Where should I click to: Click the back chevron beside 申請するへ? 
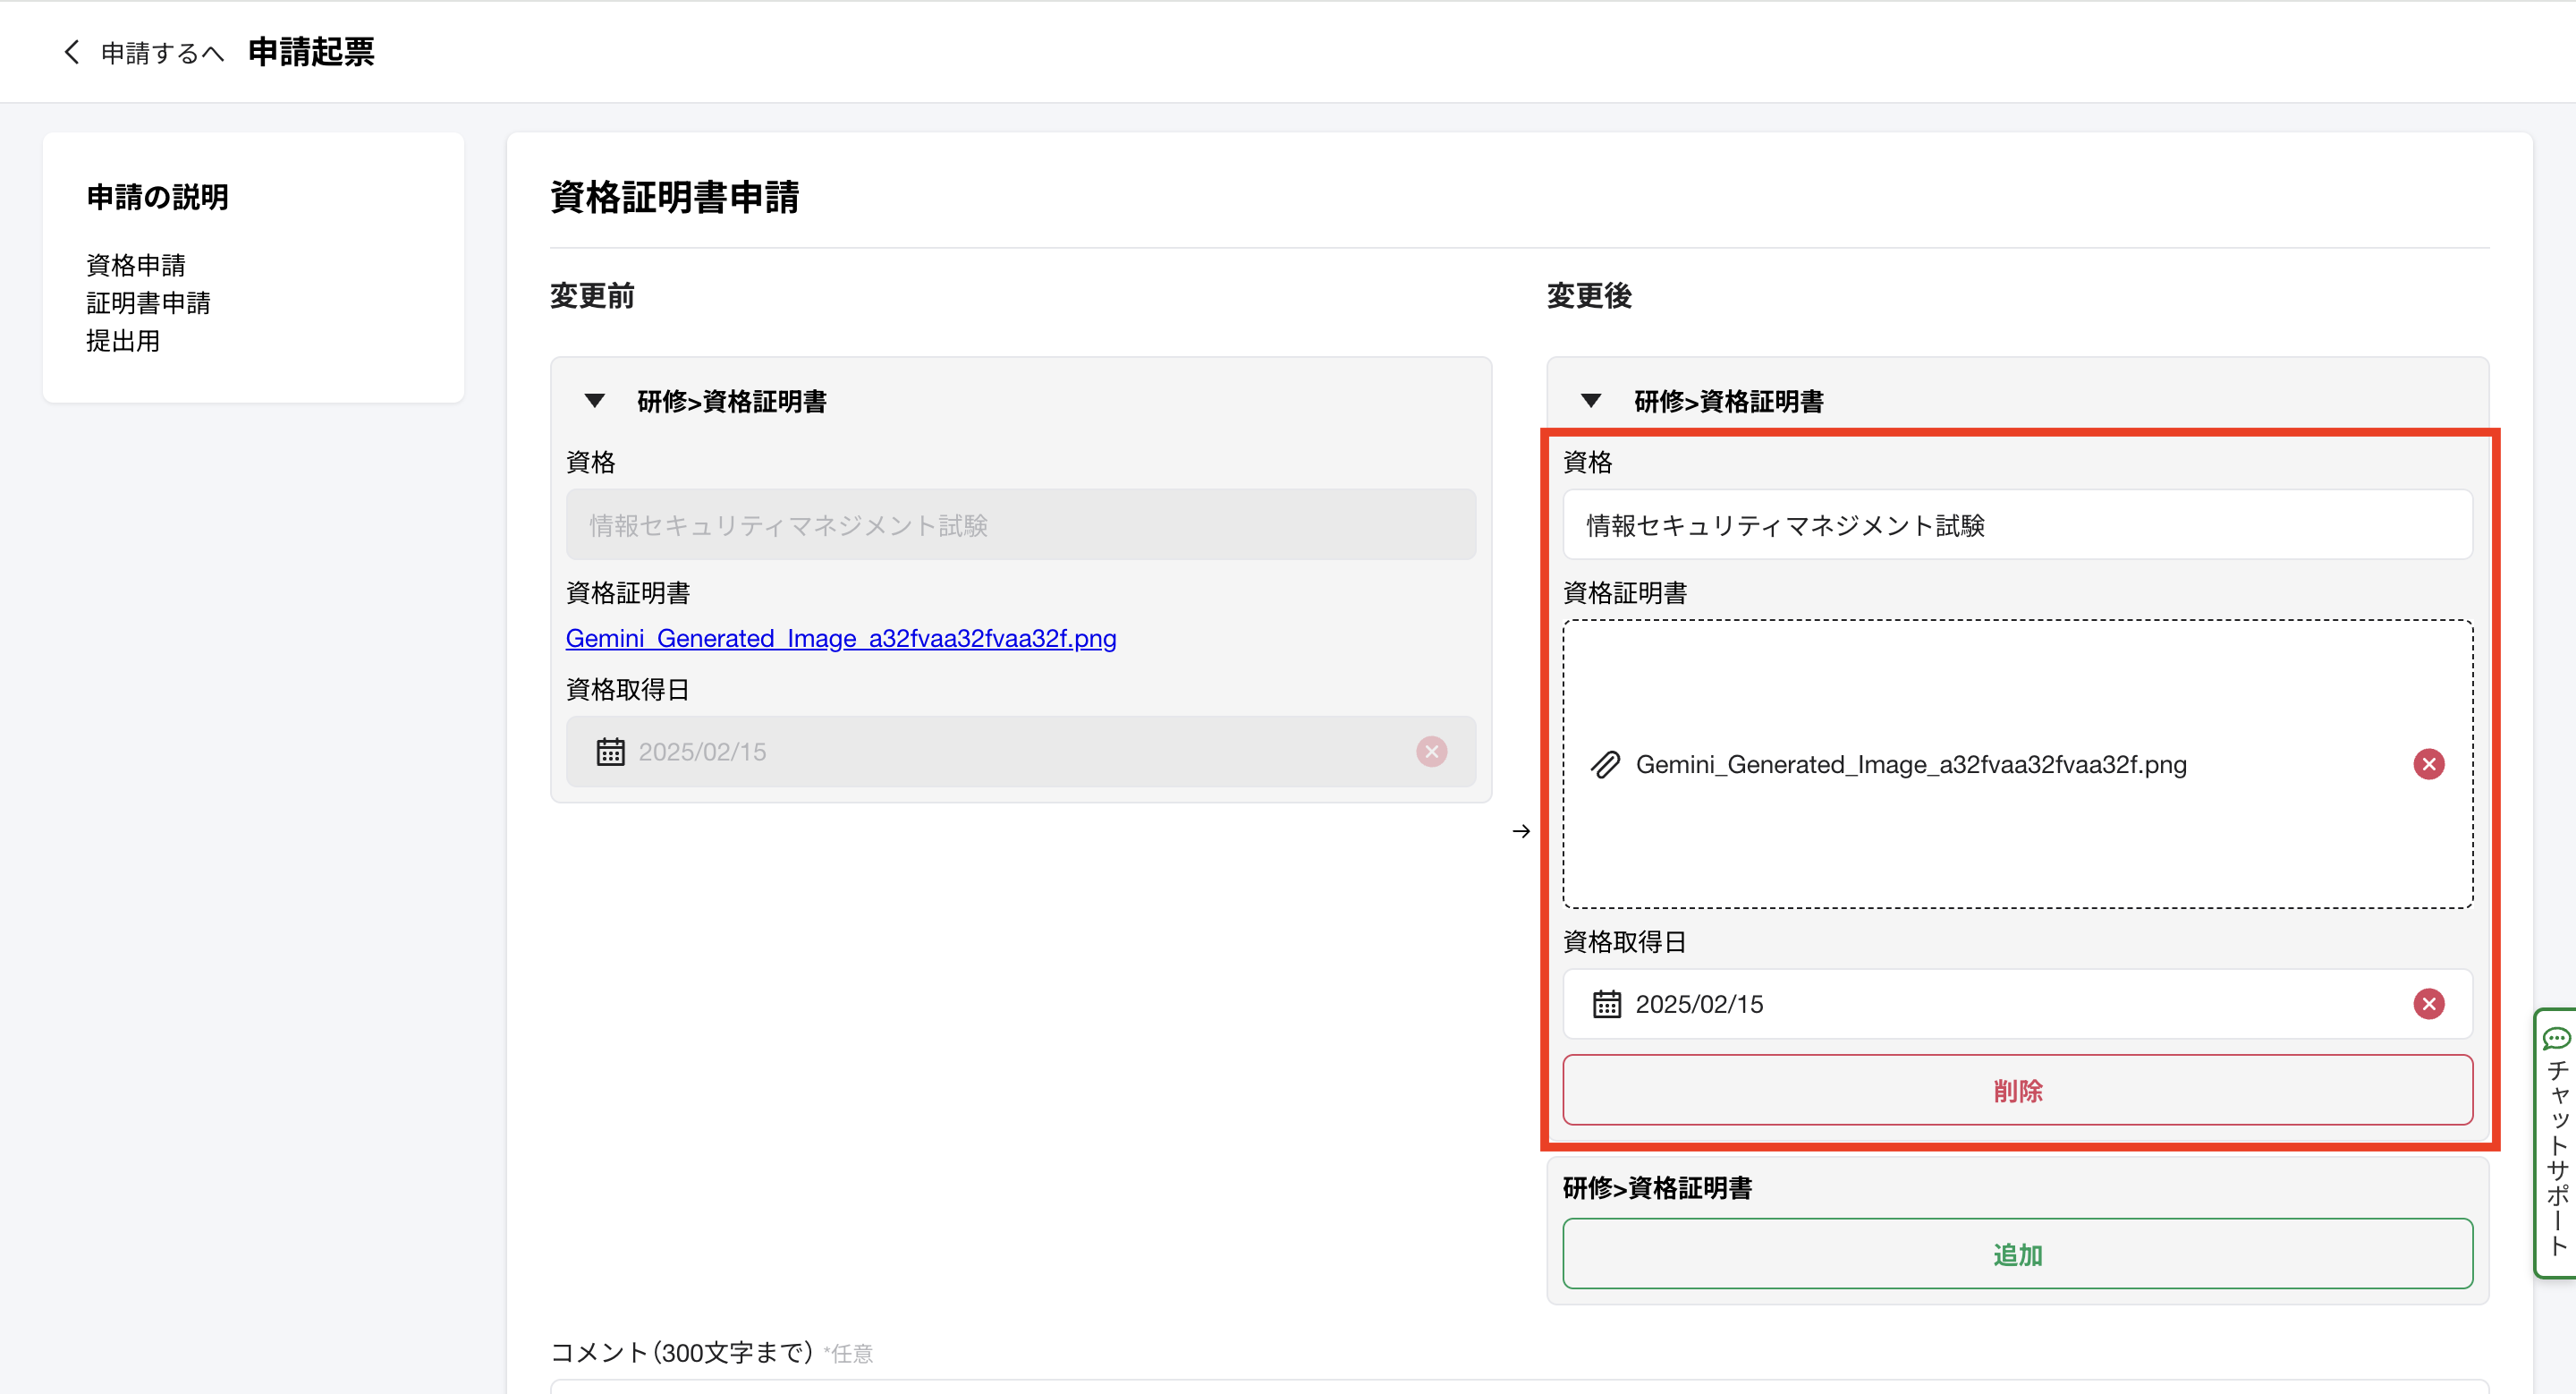click(71, 52)
